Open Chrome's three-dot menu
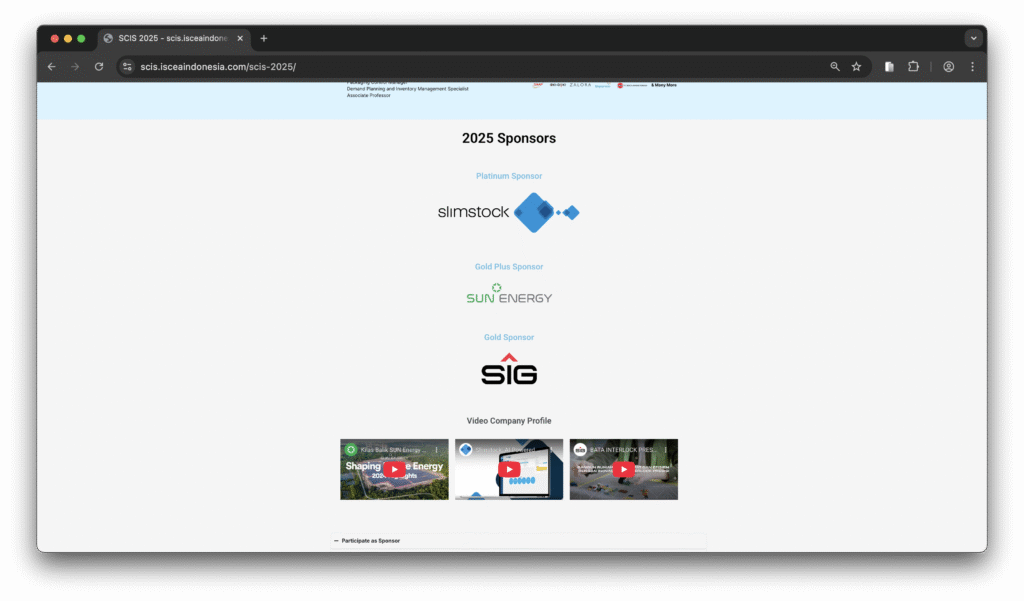This screenshot has height=601, width=1024. click(972, 67)
